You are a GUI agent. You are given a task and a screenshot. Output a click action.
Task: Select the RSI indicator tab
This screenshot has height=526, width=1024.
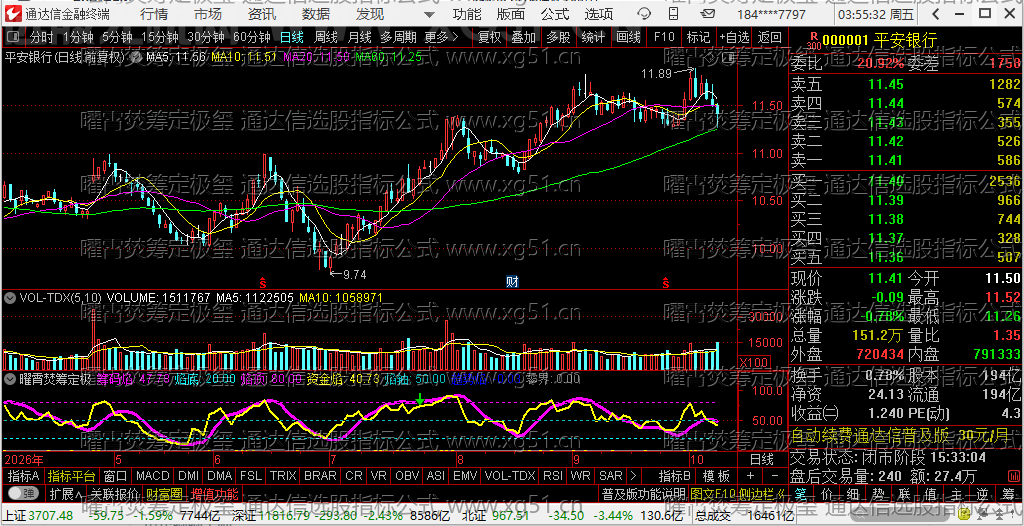tap(553, 476)
